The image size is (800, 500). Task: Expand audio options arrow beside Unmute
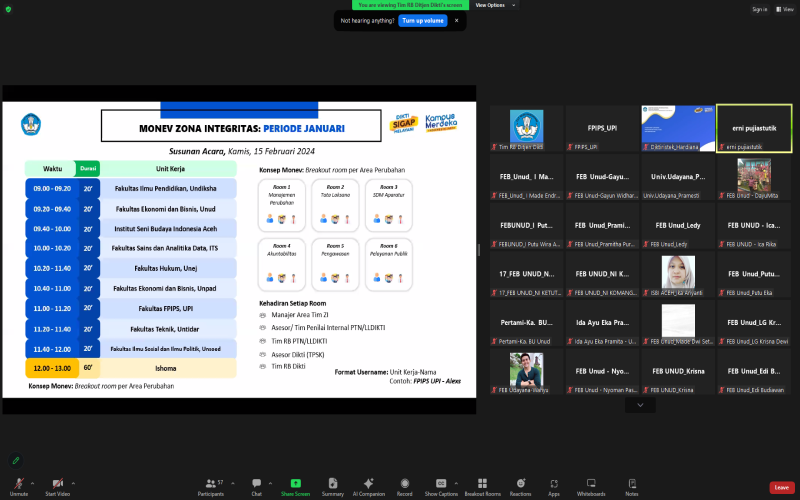[x=33, y=481]
